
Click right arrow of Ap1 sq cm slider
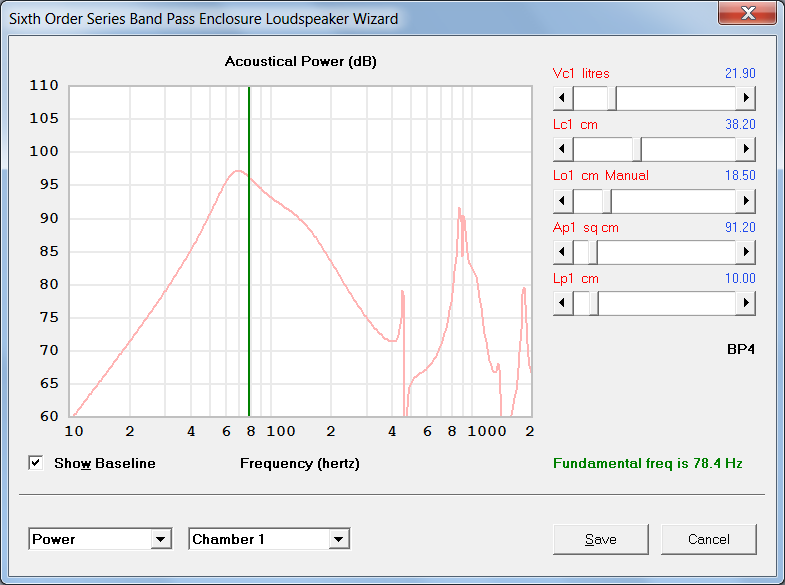point(745,252)
